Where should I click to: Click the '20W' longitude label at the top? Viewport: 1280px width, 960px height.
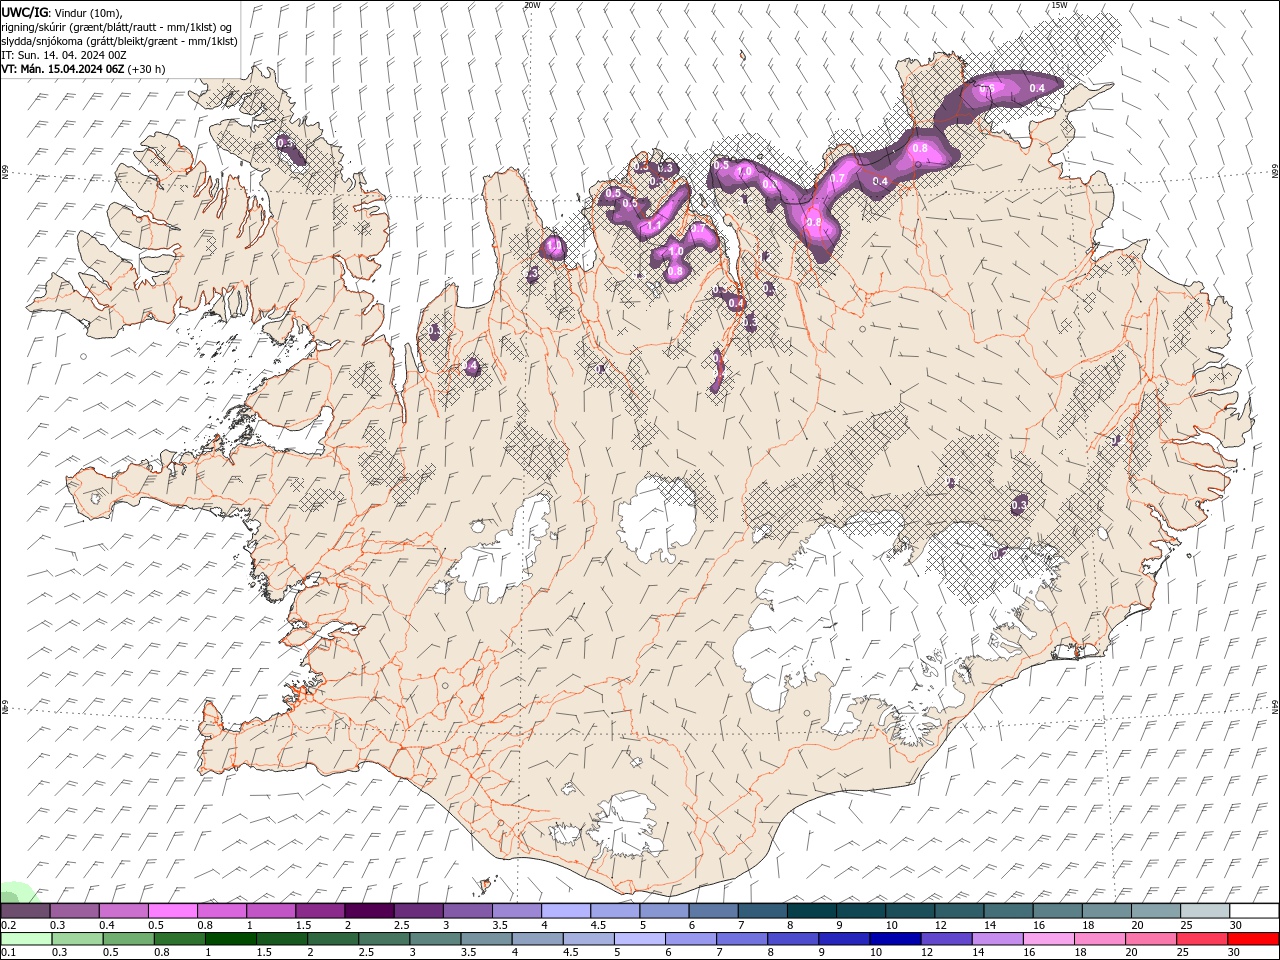[532, 5]
